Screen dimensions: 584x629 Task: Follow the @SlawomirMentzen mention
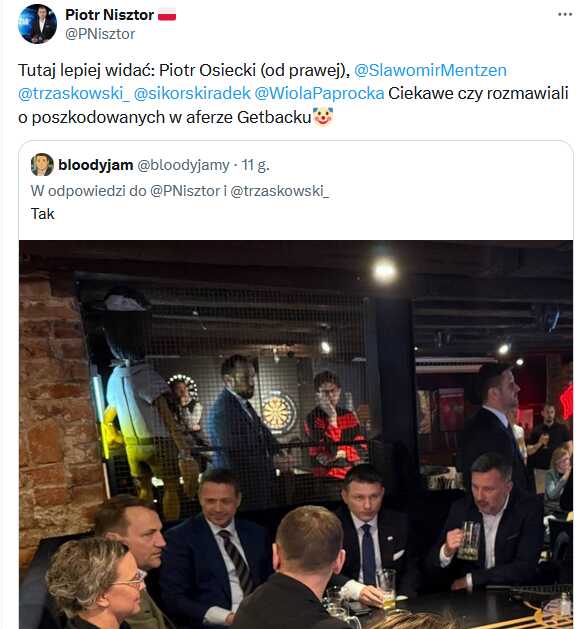[430, 71]
